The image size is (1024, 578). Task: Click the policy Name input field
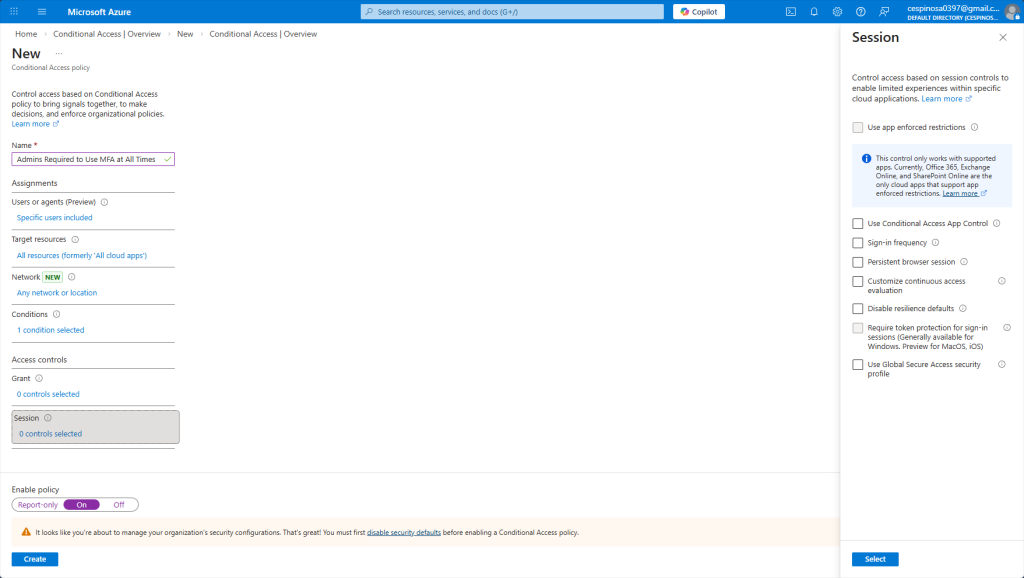tap(88, 159)
